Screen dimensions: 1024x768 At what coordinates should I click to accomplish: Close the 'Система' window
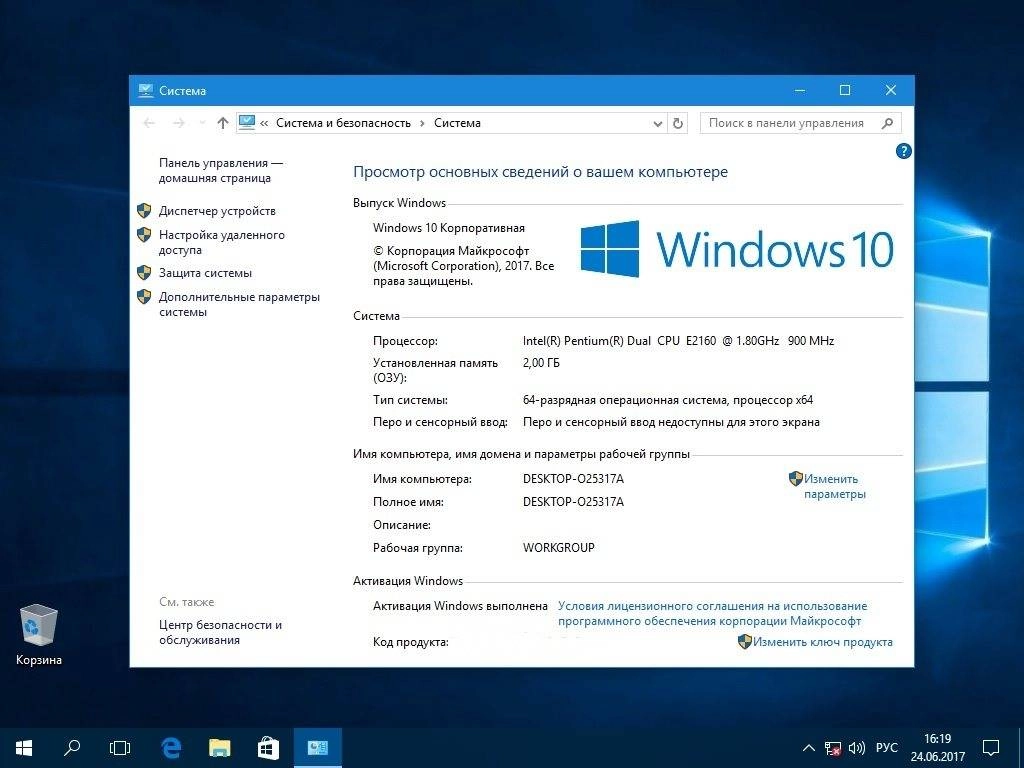[x=891, y=90]
